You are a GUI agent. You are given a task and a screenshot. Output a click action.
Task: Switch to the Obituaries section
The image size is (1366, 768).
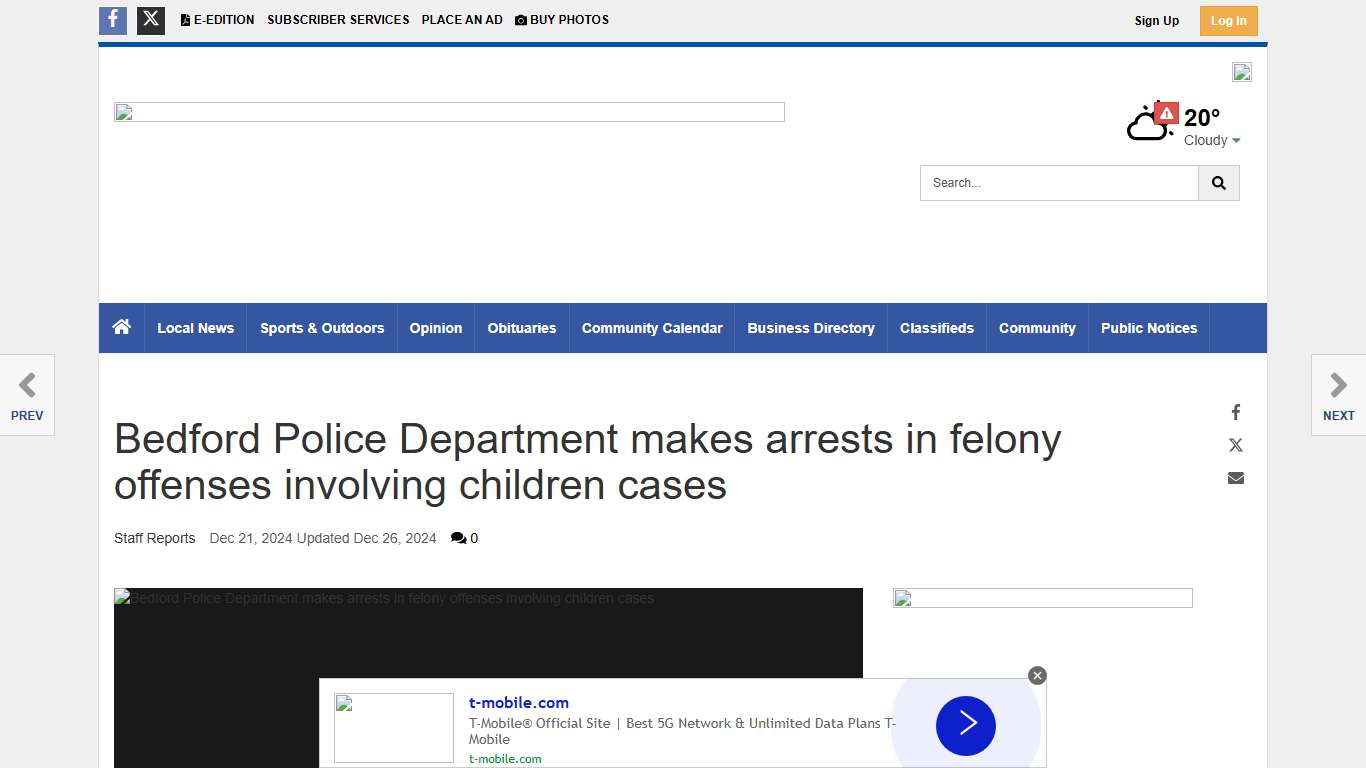(521, 327)
